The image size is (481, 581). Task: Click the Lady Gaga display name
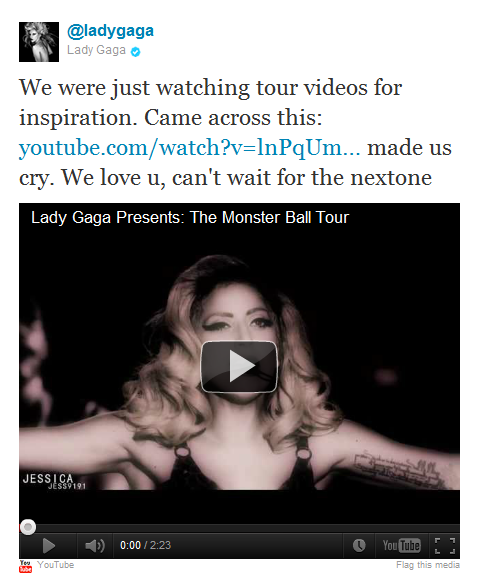pos(96,50)
